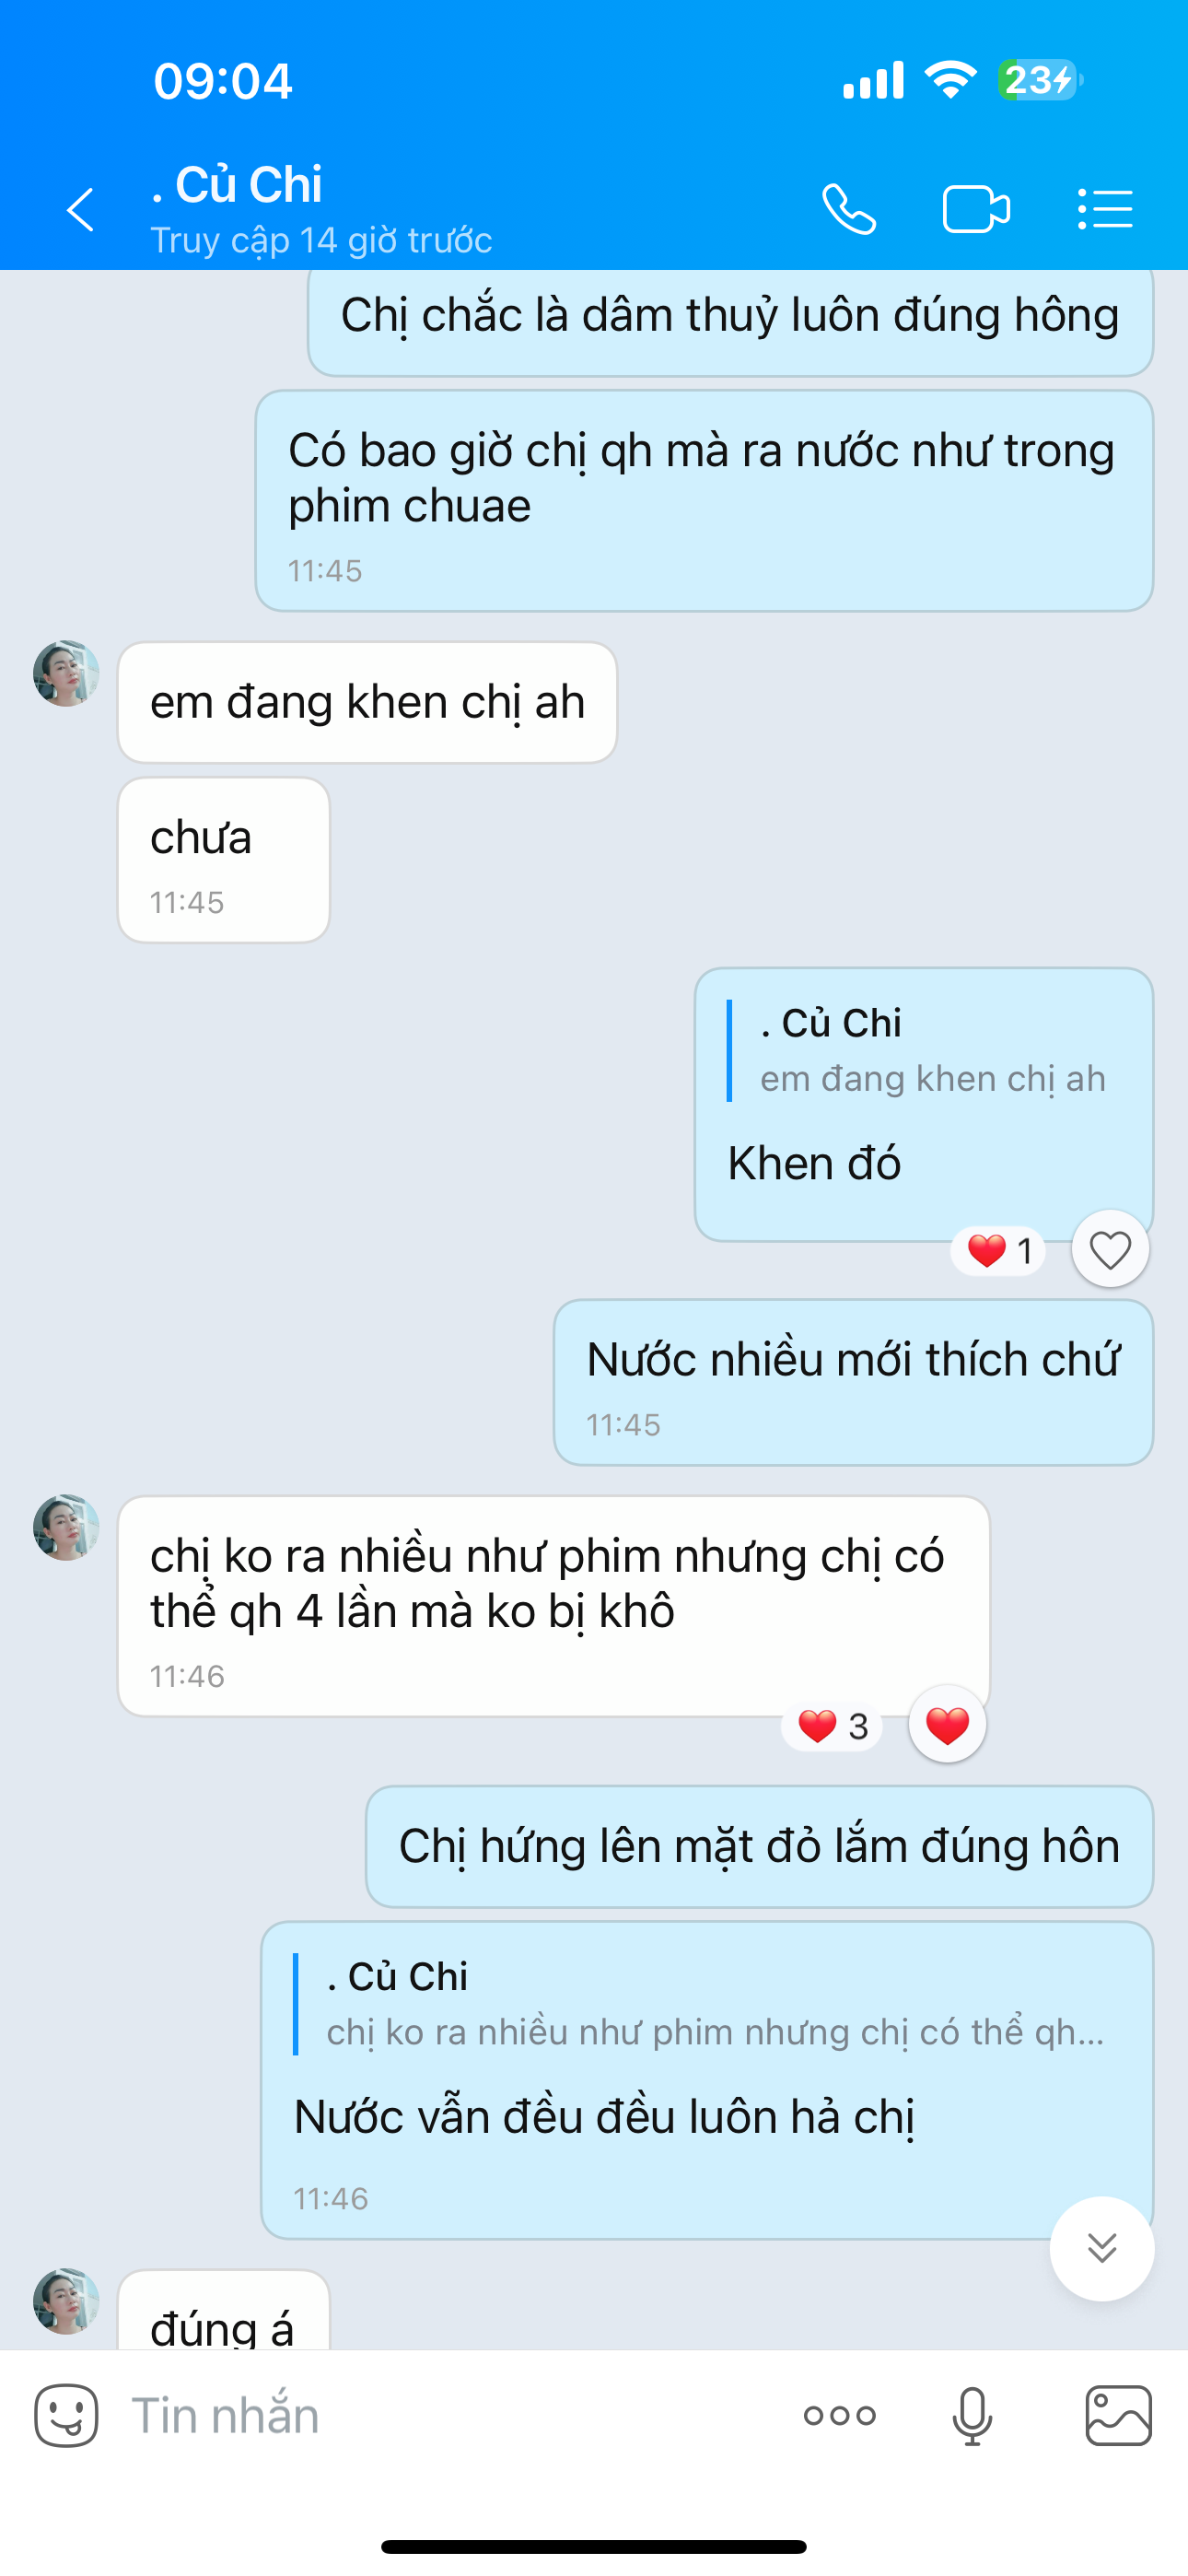Select the "chưa" message bubble
This screenshot has width=1188, height=2576.
[x=224, y=860]
